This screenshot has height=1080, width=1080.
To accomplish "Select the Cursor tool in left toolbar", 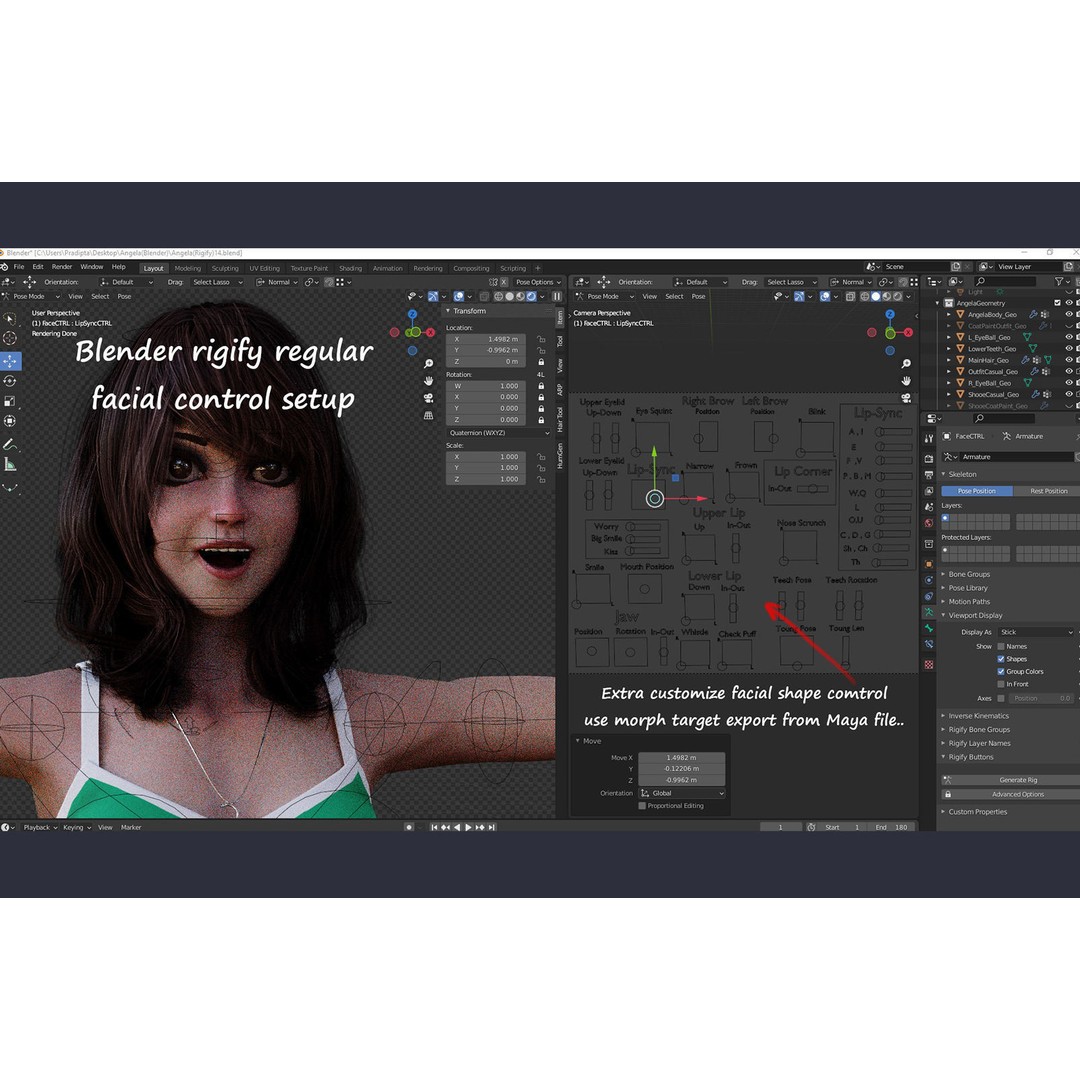I will pos(10,338).
